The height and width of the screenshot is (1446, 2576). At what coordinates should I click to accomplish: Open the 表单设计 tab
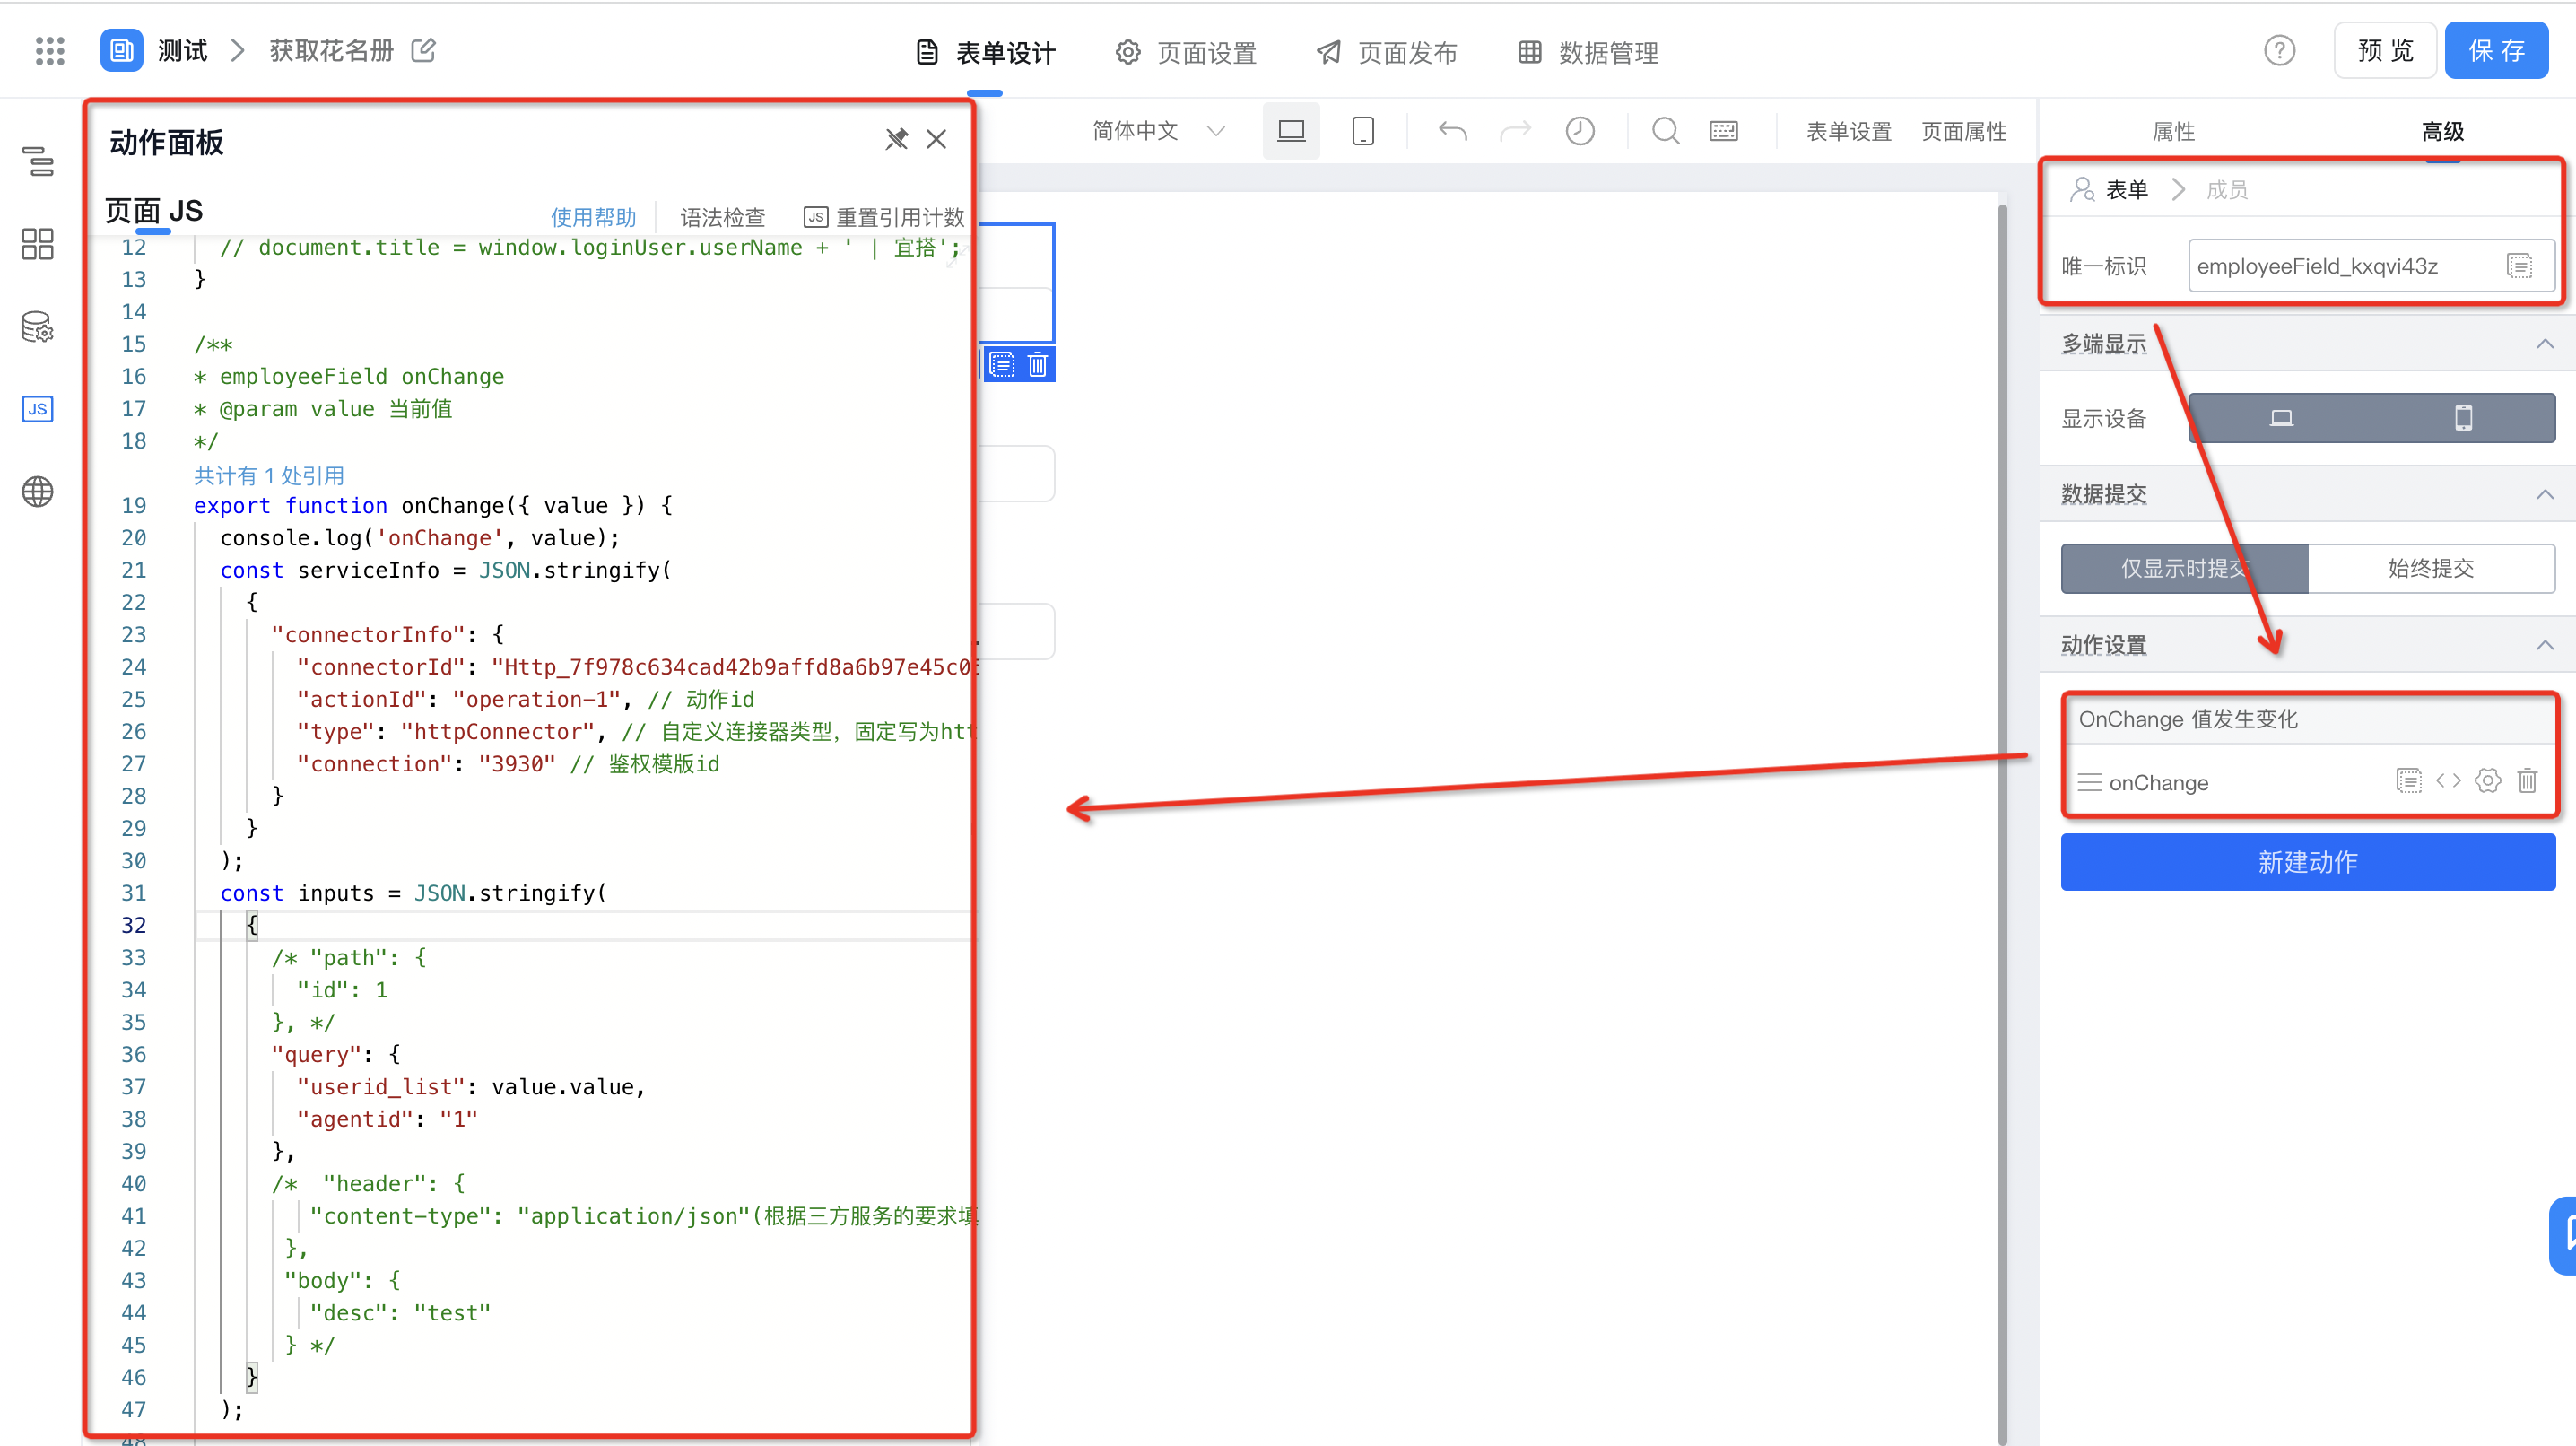(985, 52)
